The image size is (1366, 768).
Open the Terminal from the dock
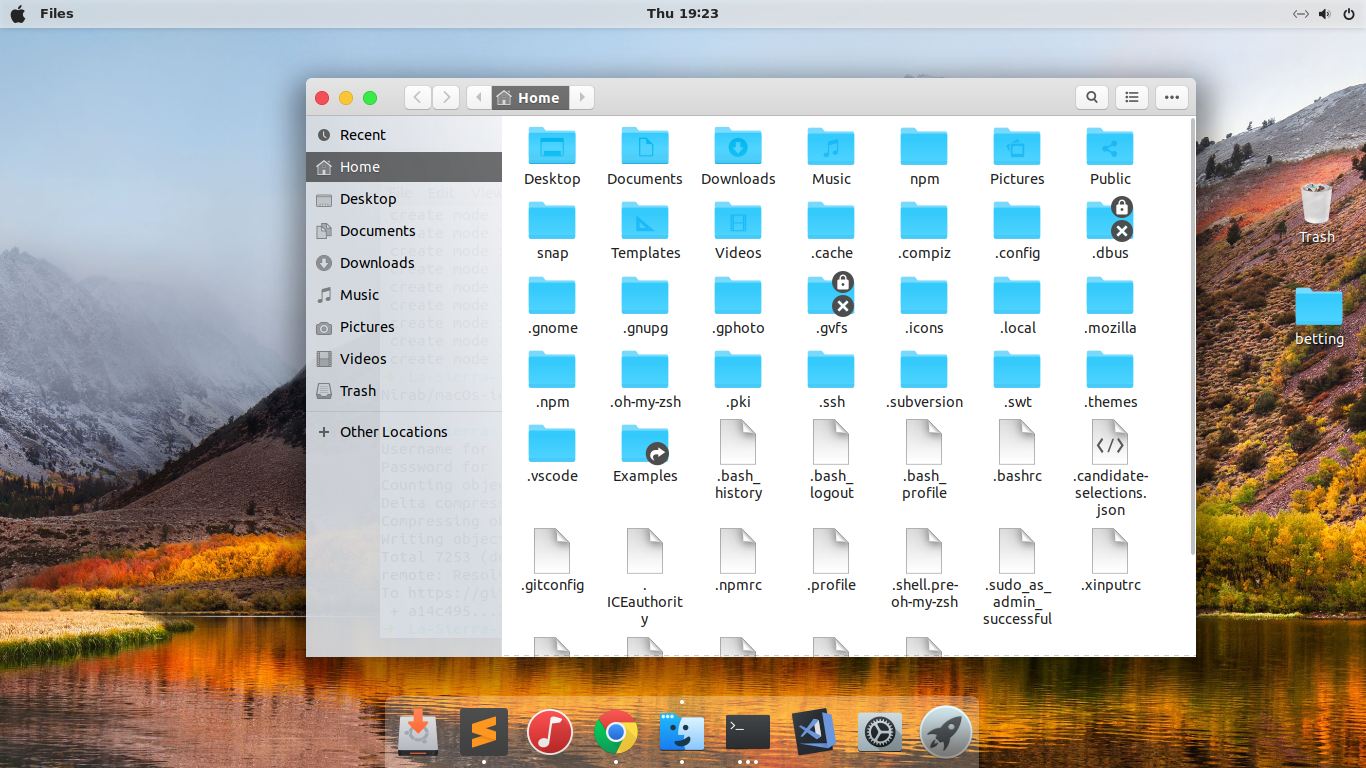748,732
